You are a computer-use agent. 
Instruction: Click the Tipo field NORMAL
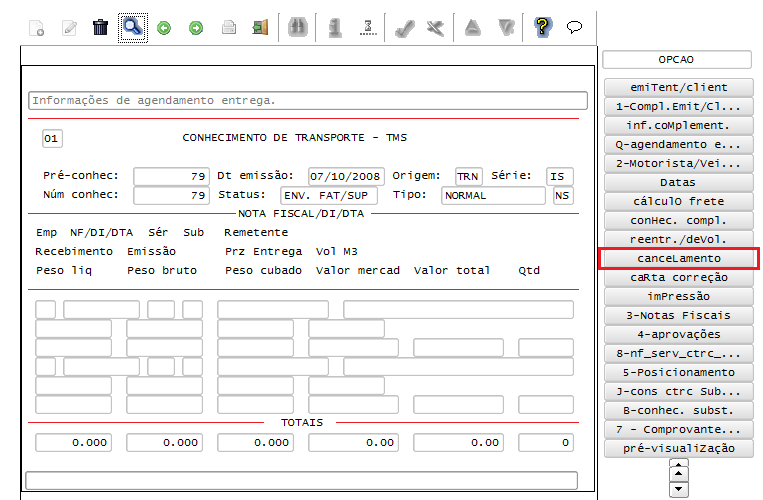[x=493, y=196]
